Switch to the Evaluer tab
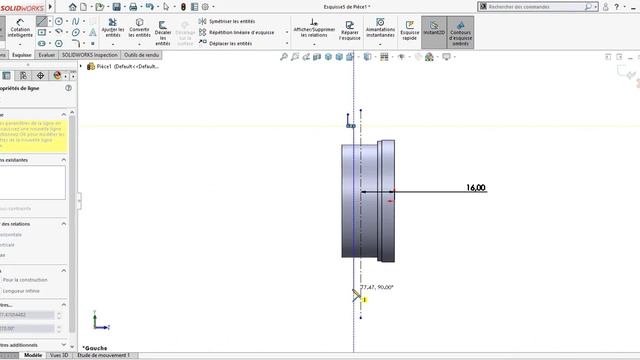Screen dimensions: 640x360 click(47, 55)
